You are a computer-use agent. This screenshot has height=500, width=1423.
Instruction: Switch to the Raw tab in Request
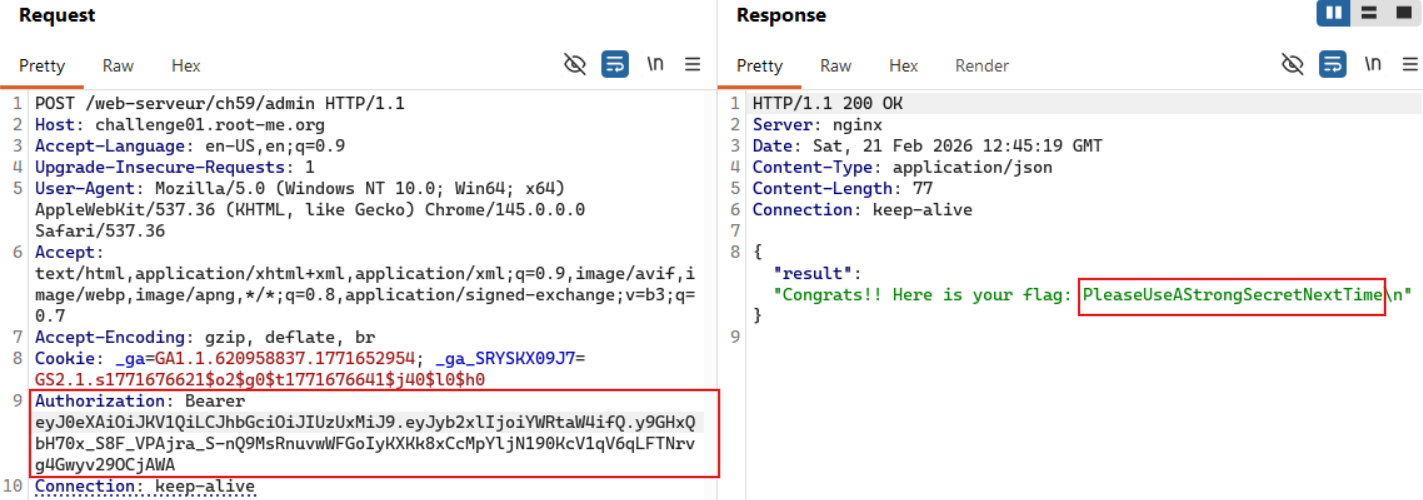[118, 66]
